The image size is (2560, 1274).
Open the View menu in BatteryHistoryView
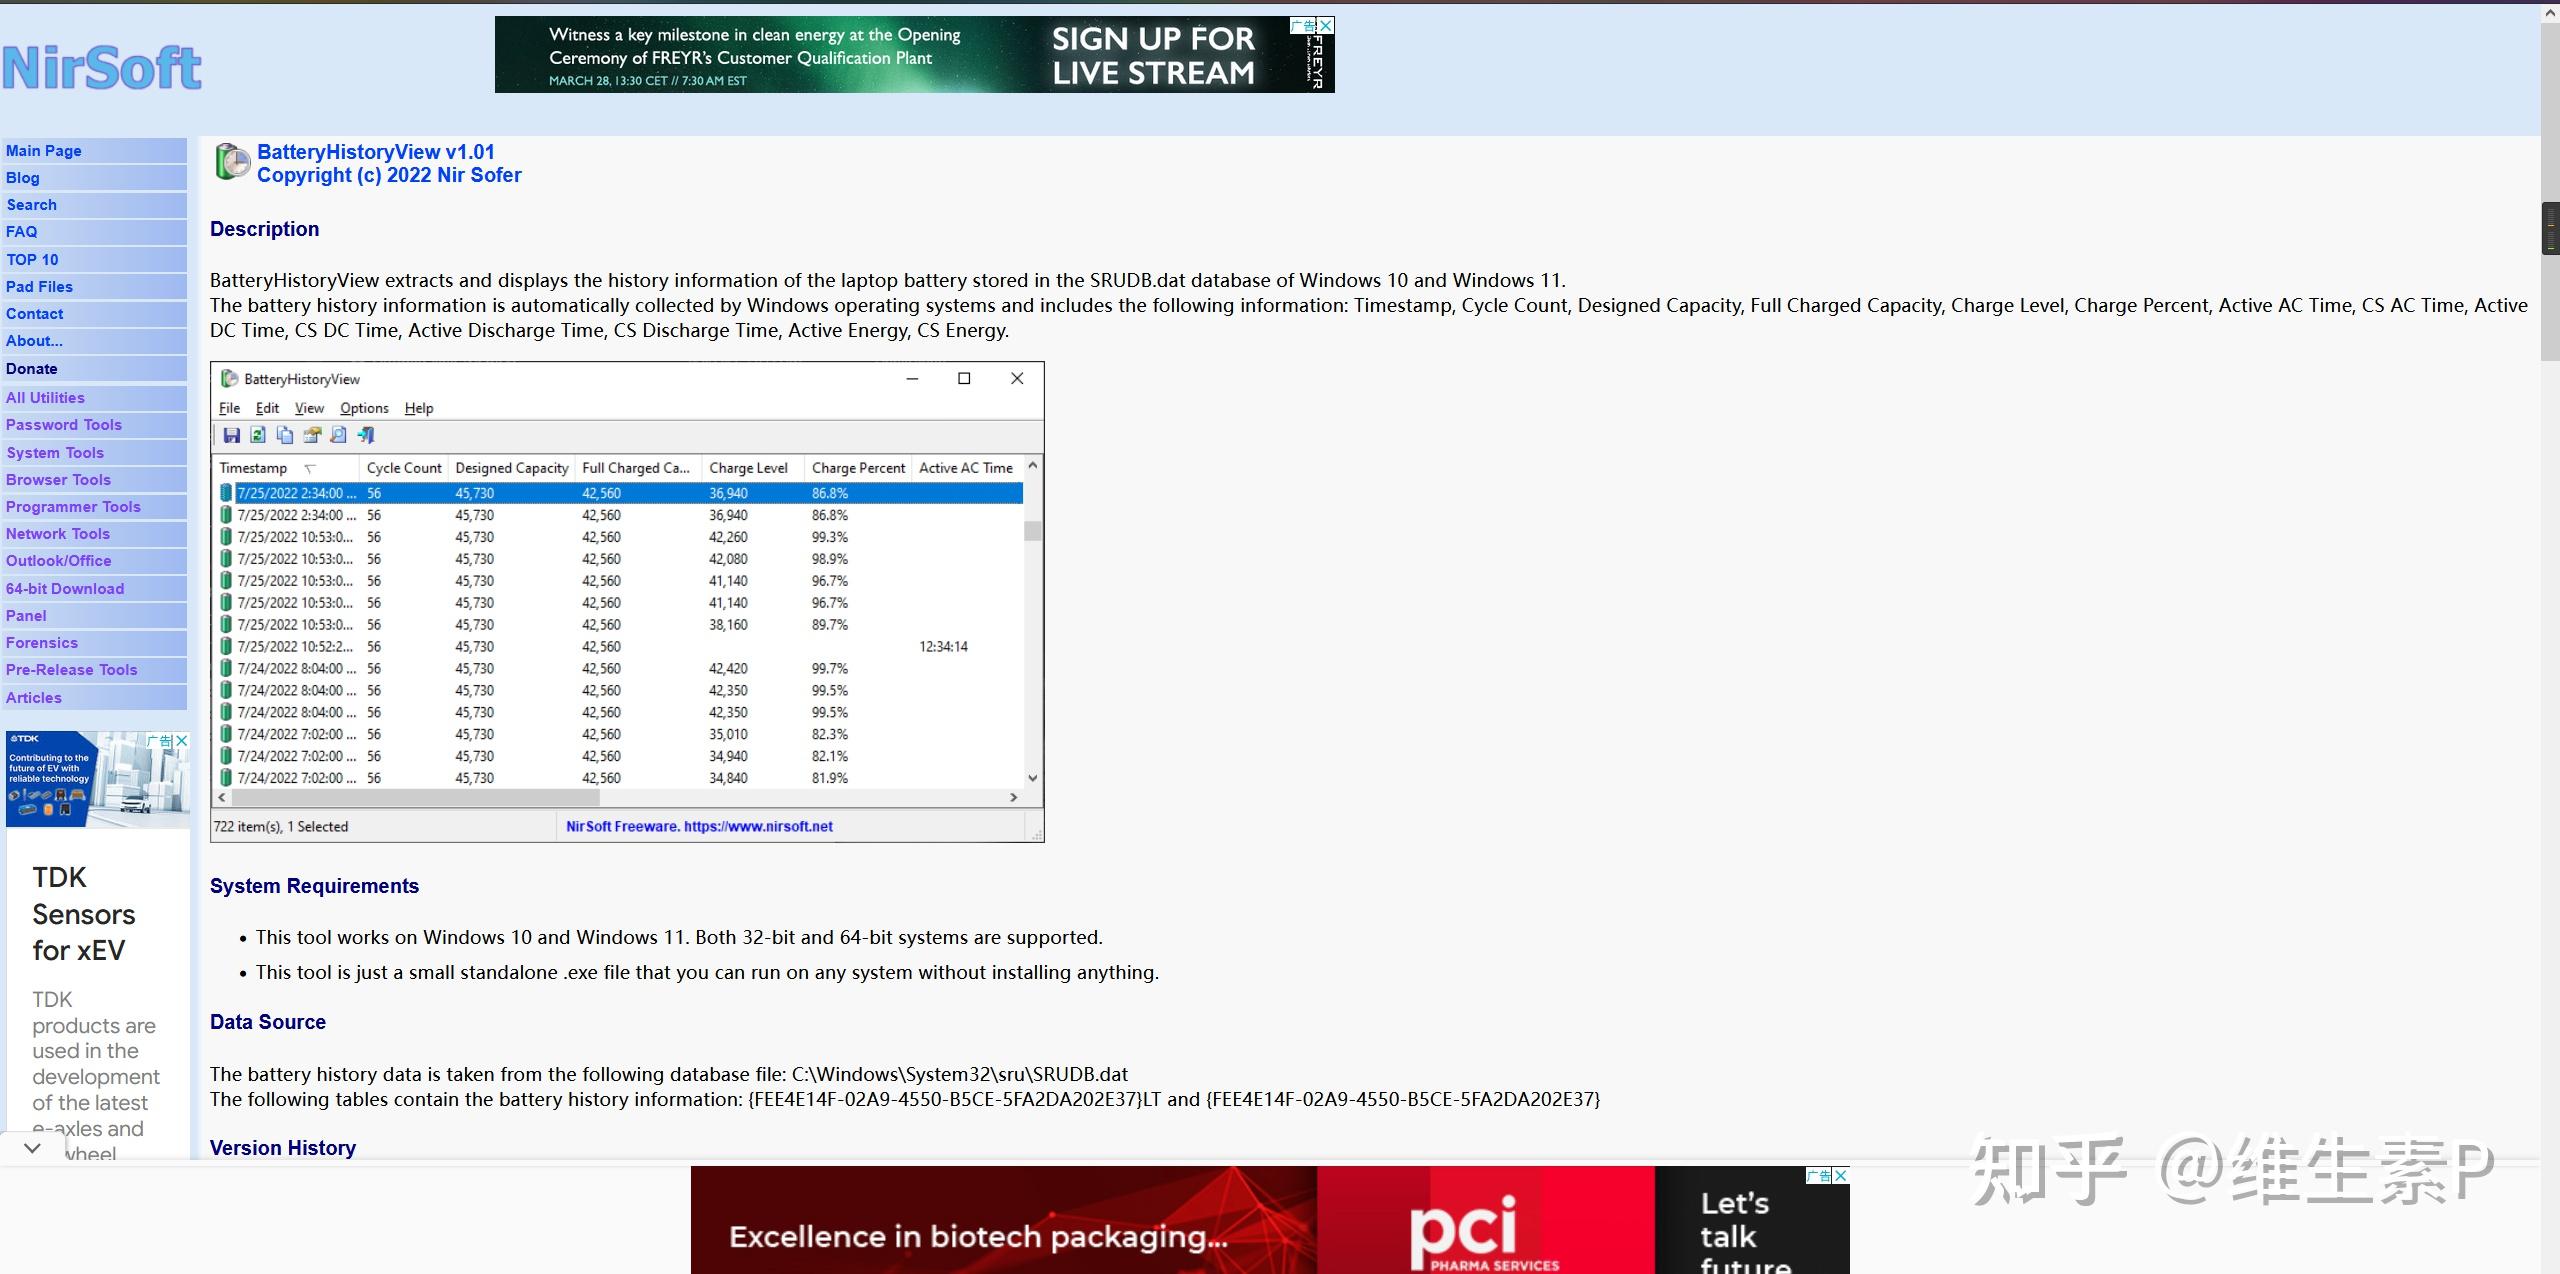[309, 408]
